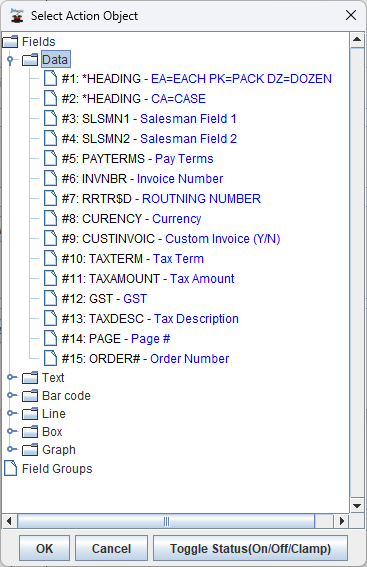Confirm selection with OK button
The image size is (367, 567).
tap(44, 548)
